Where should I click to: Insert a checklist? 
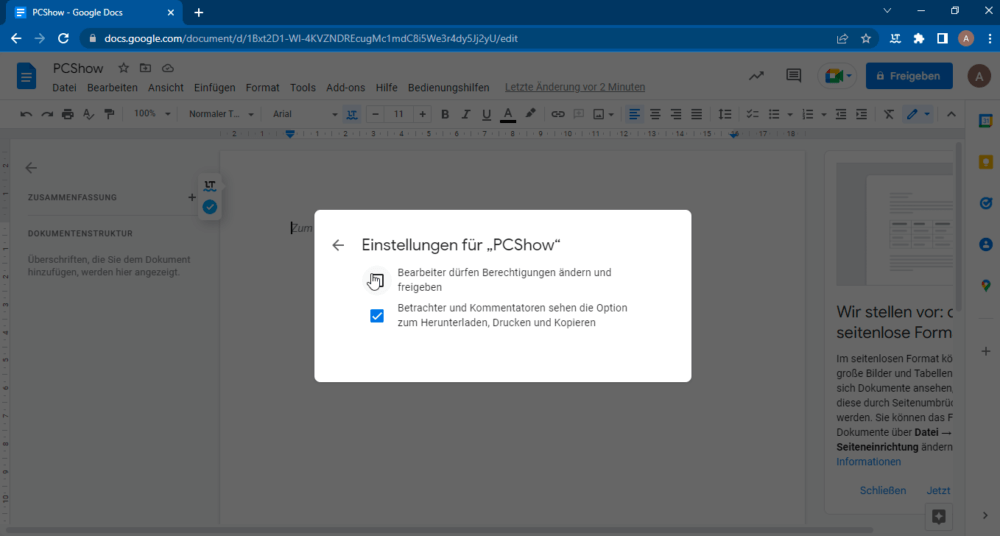[x=753, y=114]
